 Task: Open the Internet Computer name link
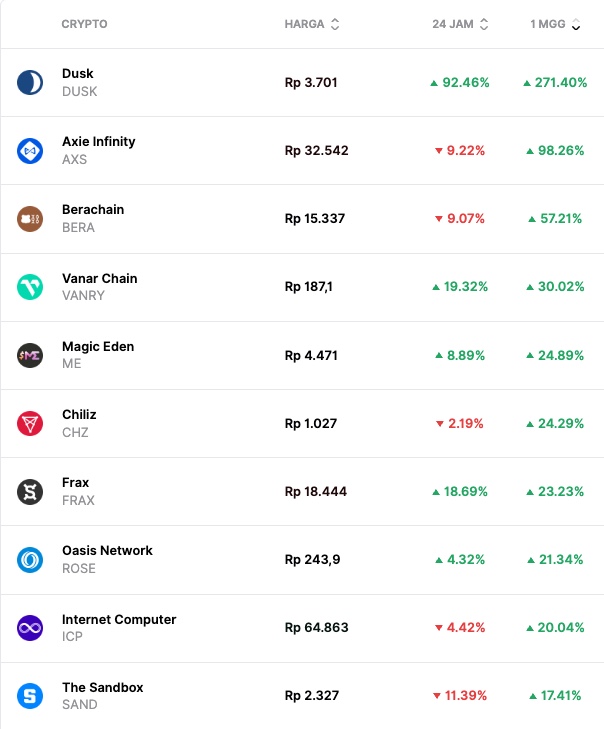coord(119,619)
